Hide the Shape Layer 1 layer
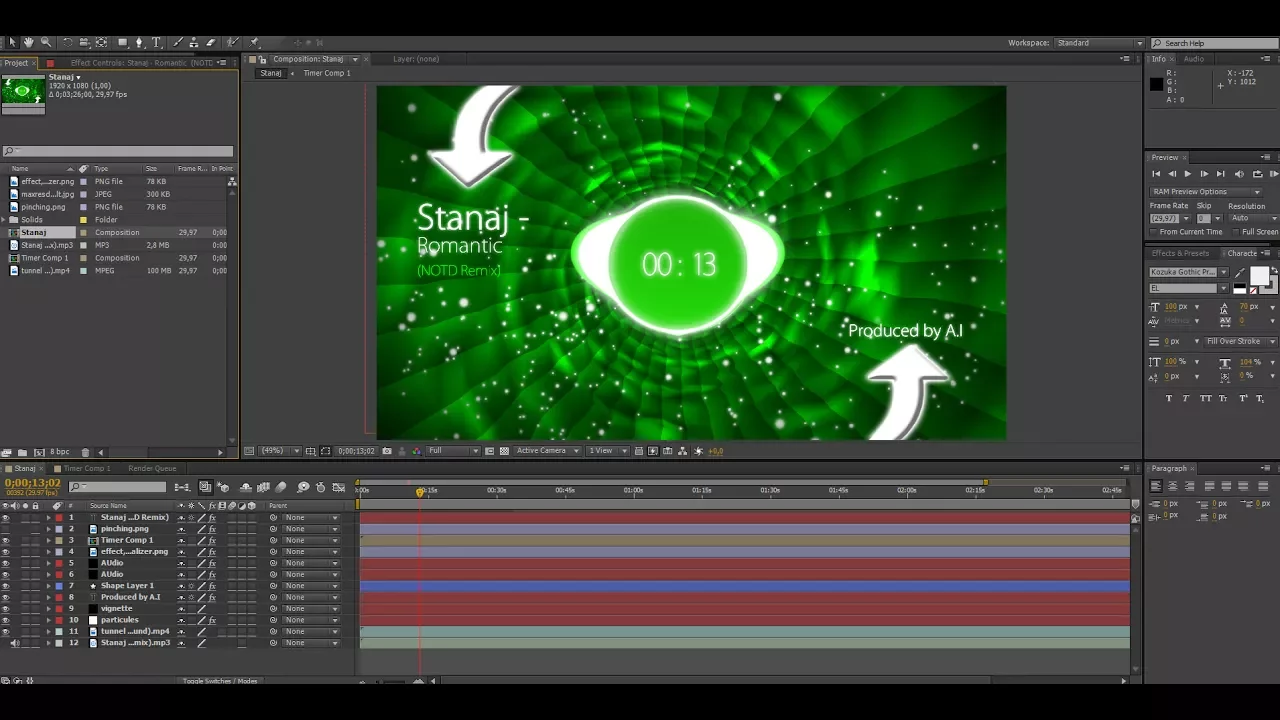Viewport: 1280px width, 720px height. point(6,586)
